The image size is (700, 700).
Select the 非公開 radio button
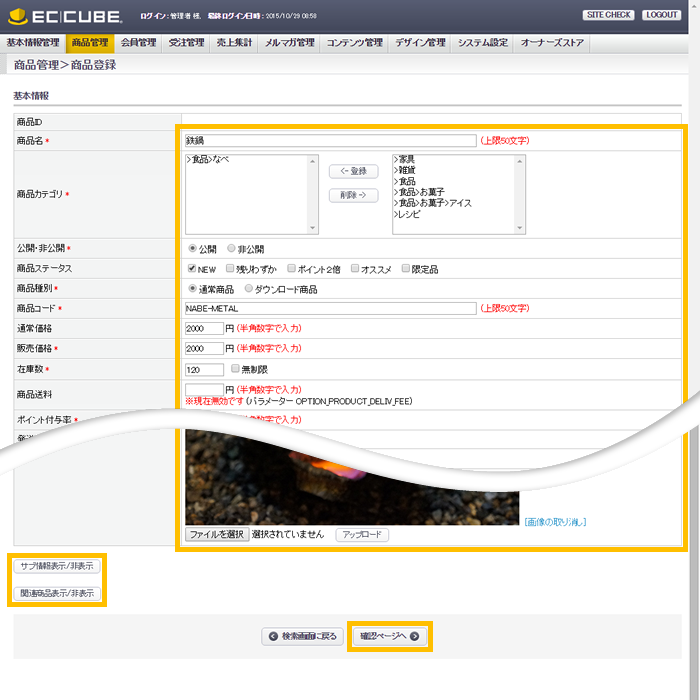coord(232,249)
